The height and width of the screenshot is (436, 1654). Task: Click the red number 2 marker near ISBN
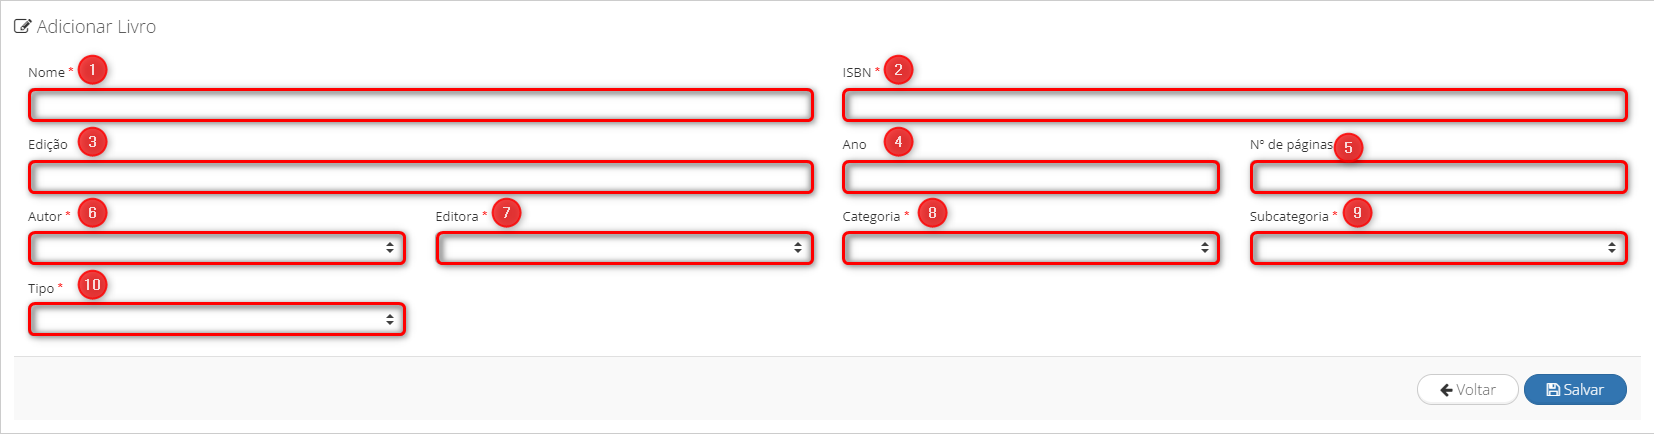[x=898, y=70]
